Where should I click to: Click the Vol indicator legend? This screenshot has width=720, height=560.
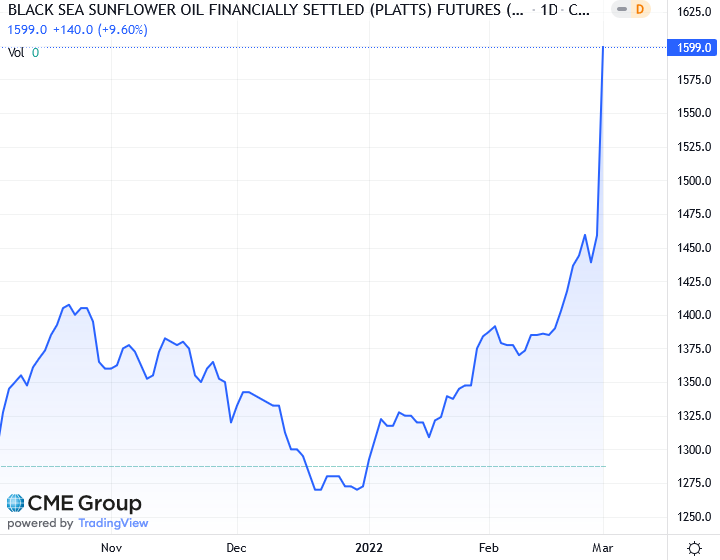click(16, 52)
